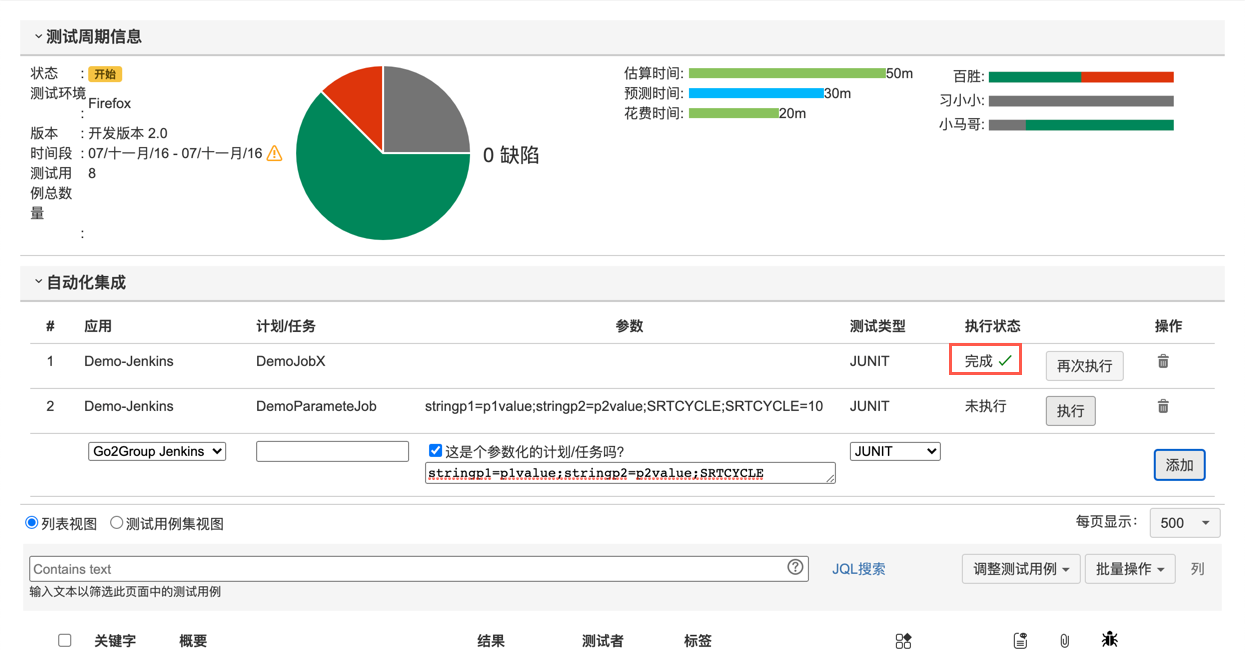The width and height of the screenshot is (1245, 653).
Task: Click the notes document column icon
Action: tap(1020, 640)
